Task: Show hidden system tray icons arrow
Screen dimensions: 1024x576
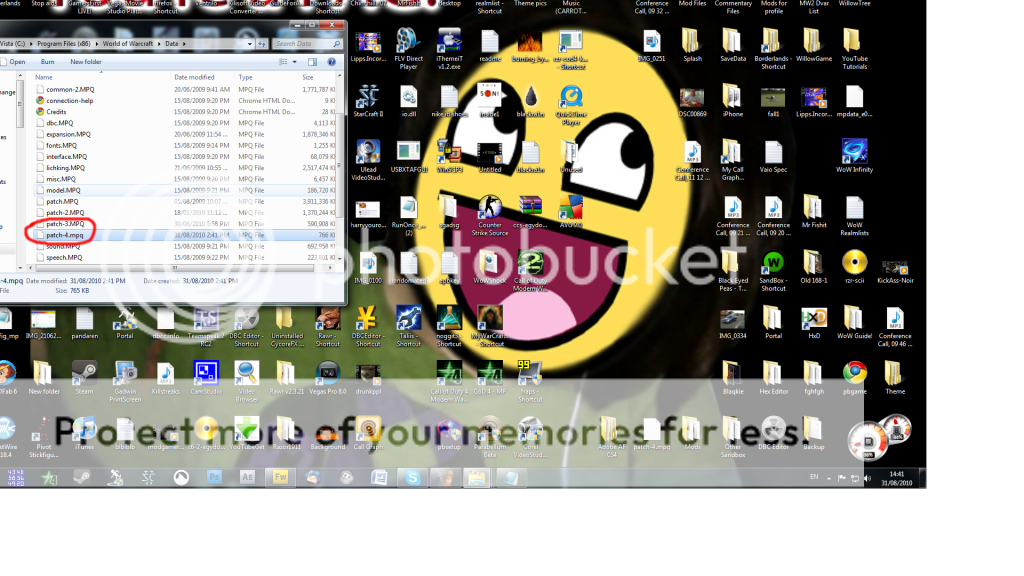Action: (x=829, y=478)
